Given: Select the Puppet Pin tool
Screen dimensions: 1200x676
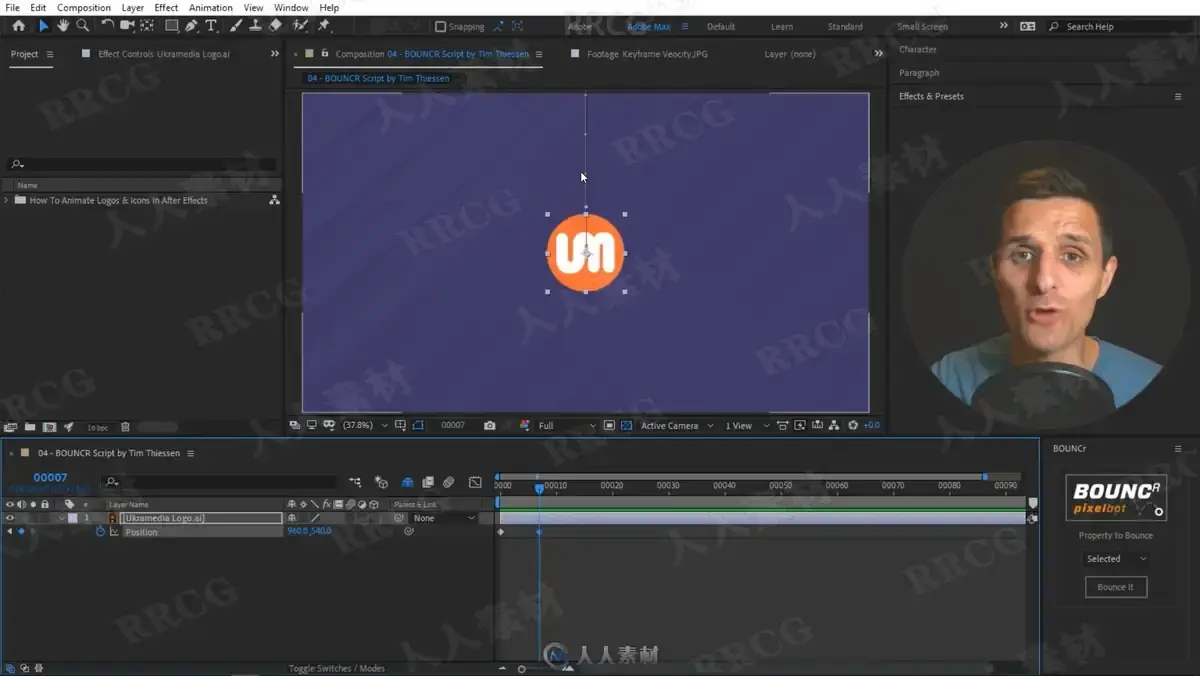Looking at the screenshot, I should click(323, 26).
